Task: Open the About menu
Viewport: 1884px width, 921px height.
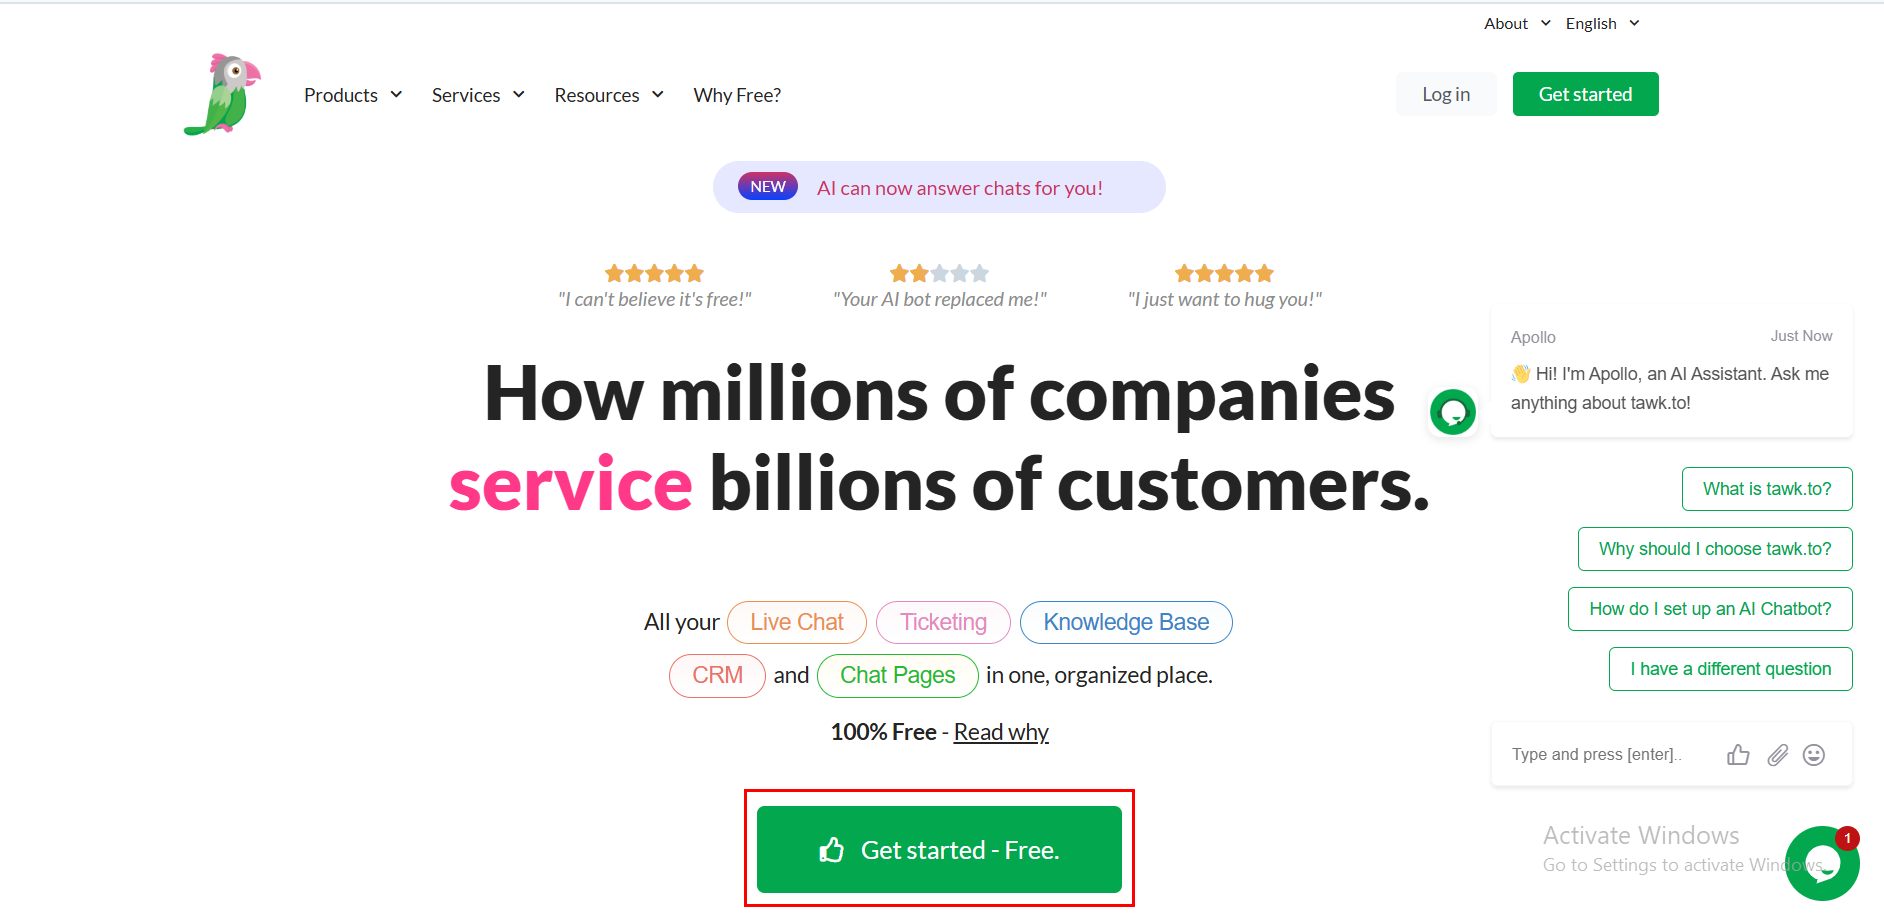Action: pyautogui.click(x=1516, y=24)
